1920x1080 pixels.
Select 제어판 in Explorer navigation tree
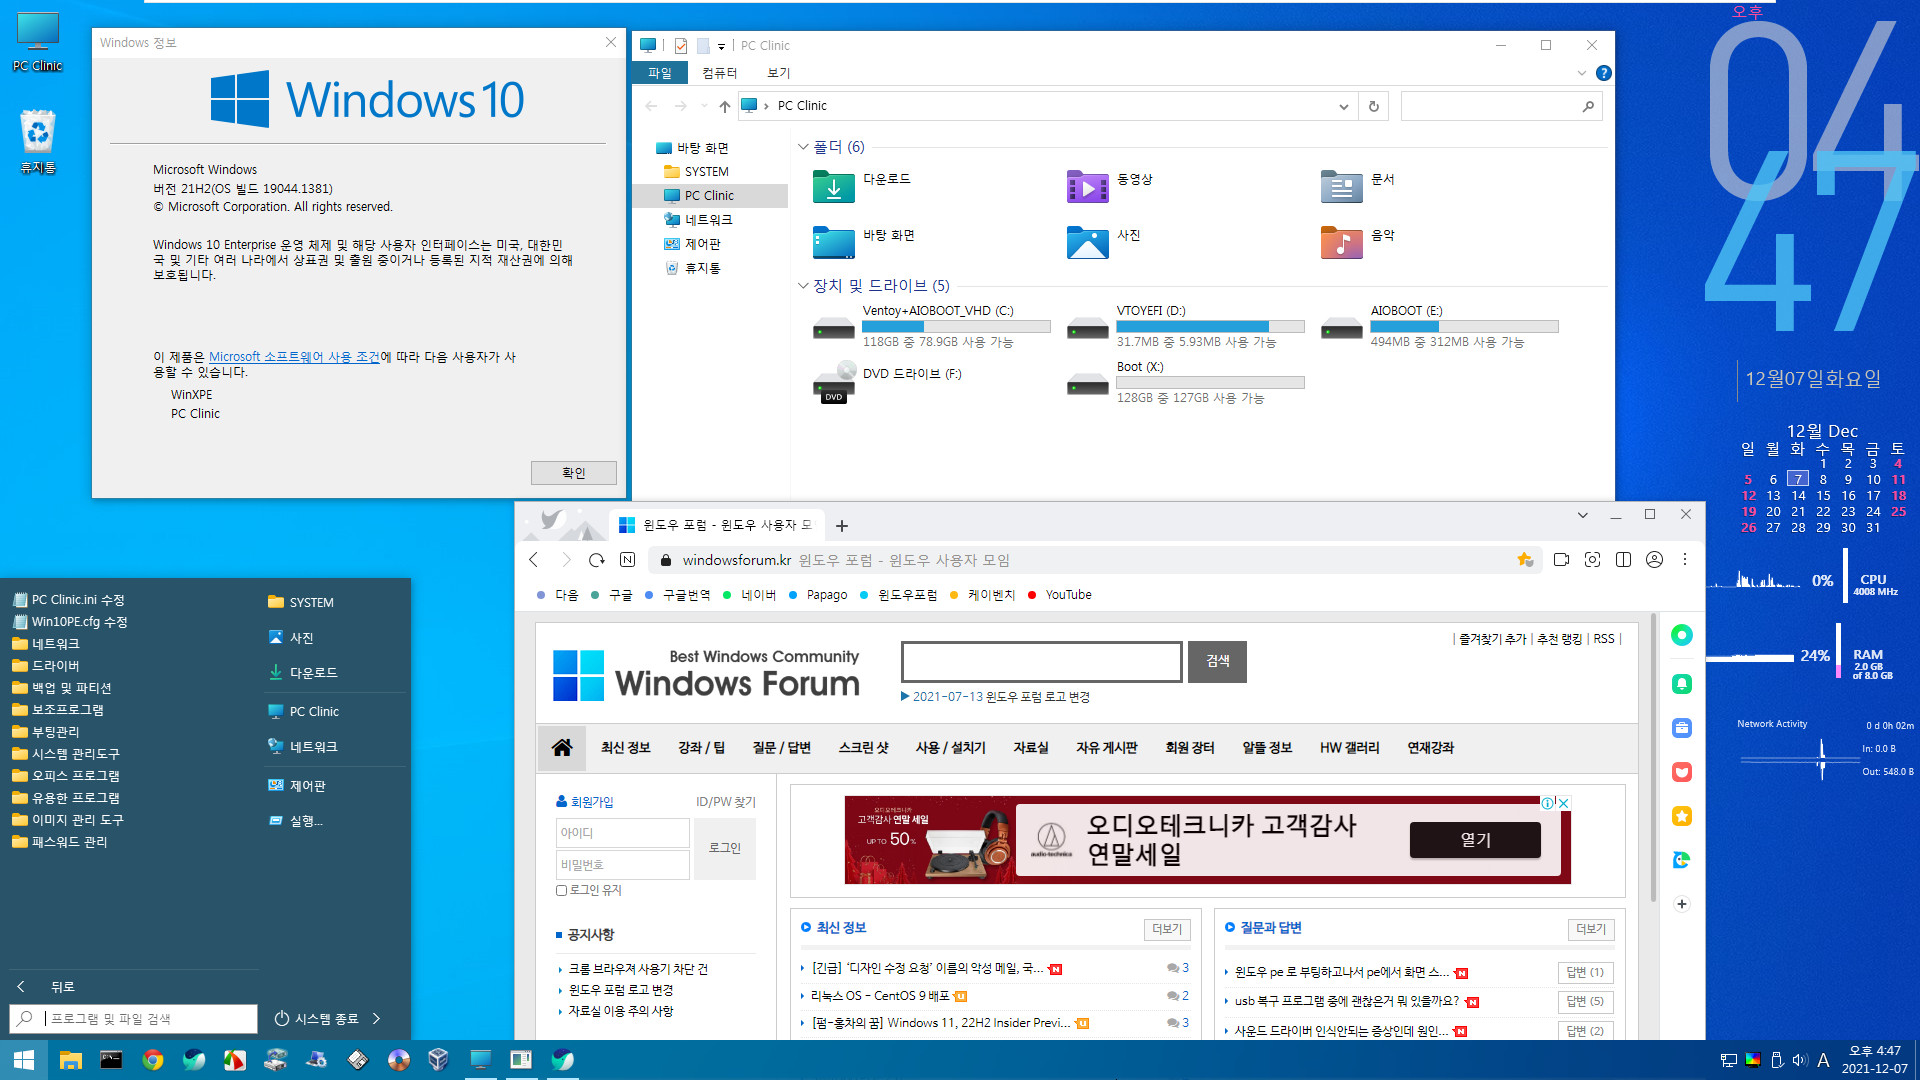(x=702, y=244)
